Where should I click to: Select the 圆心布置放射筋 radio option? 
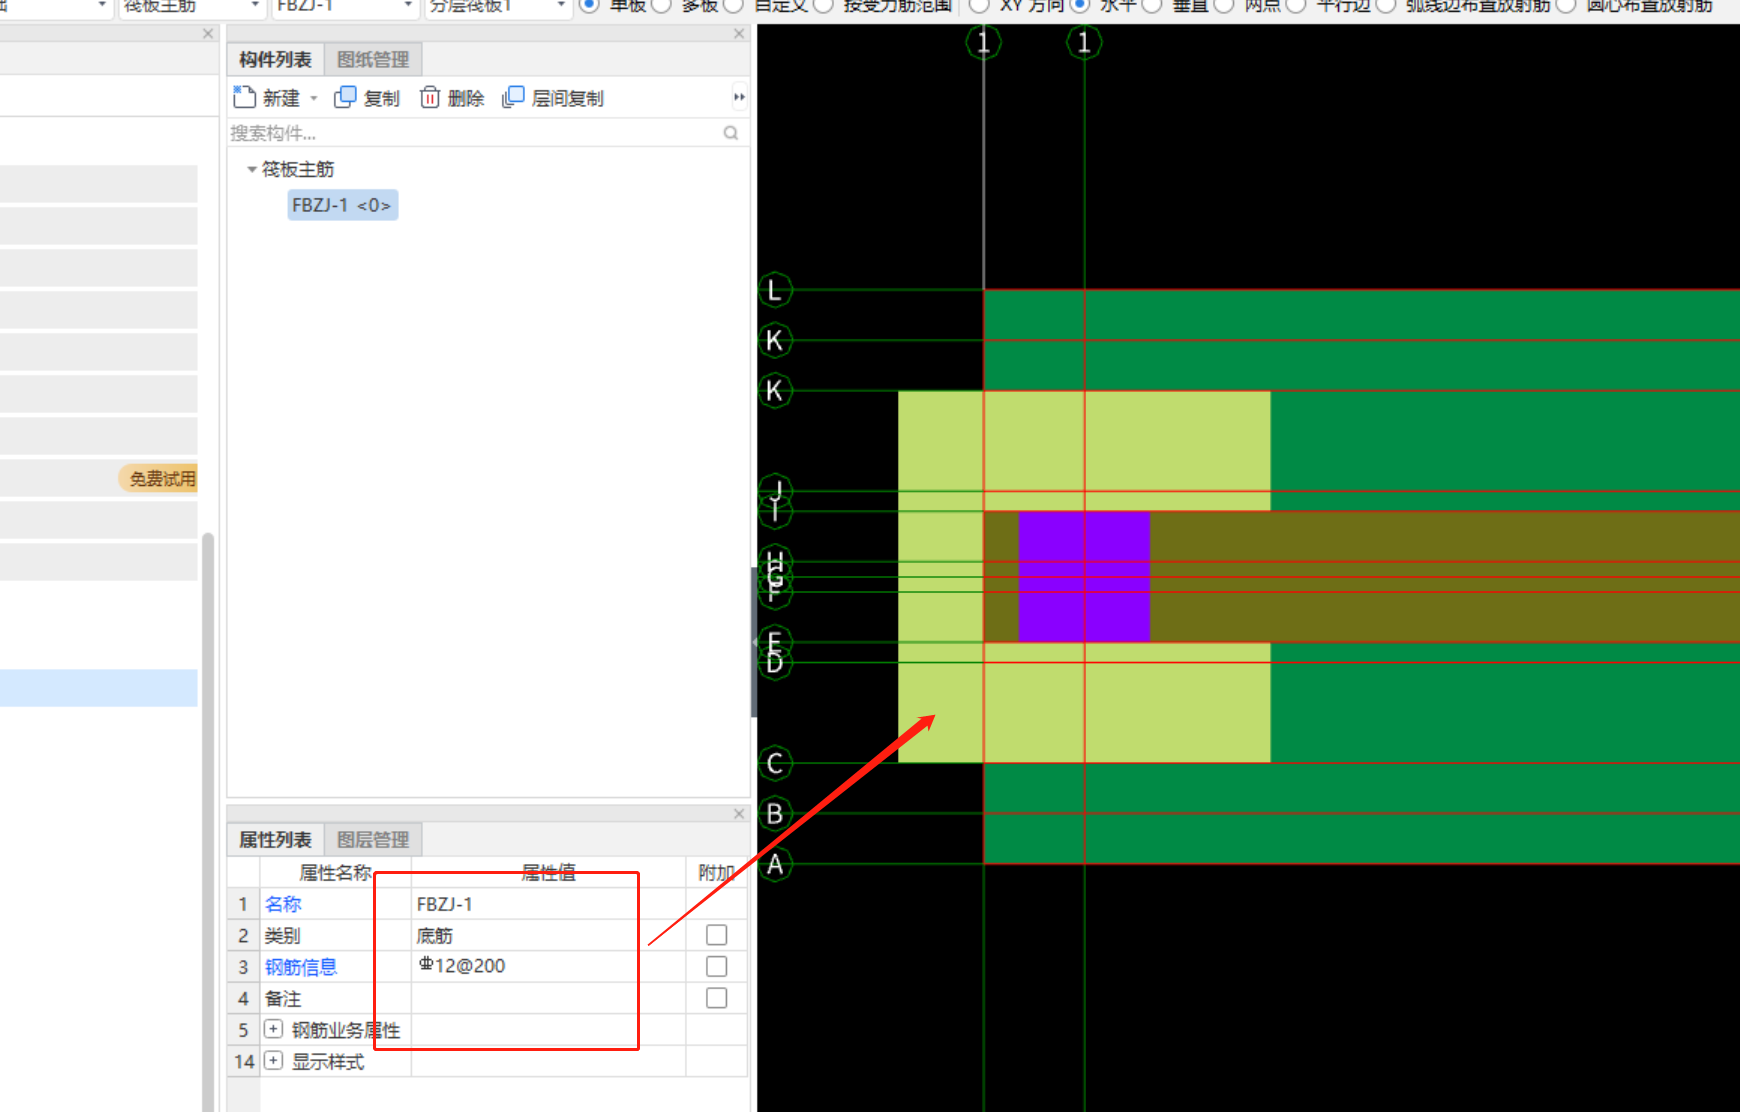click(1565, 5)
